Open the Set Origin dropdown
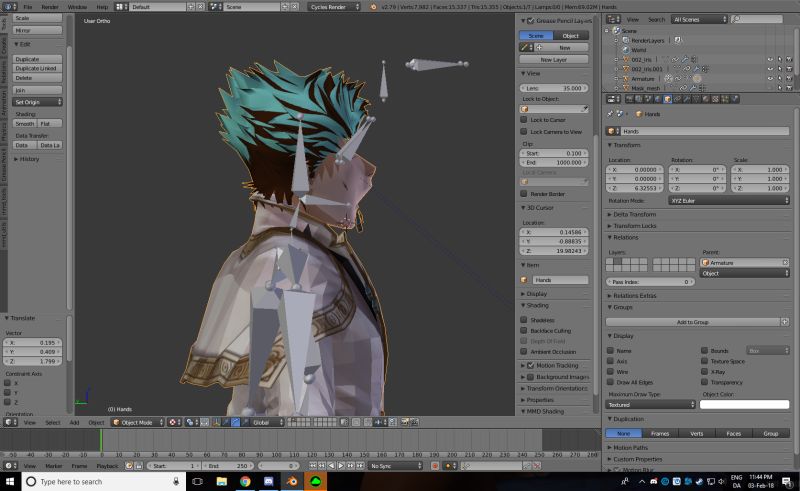Image resolution: width=800 pixels, height=491 pixels. pyautogui.click(x=38, y=102)
